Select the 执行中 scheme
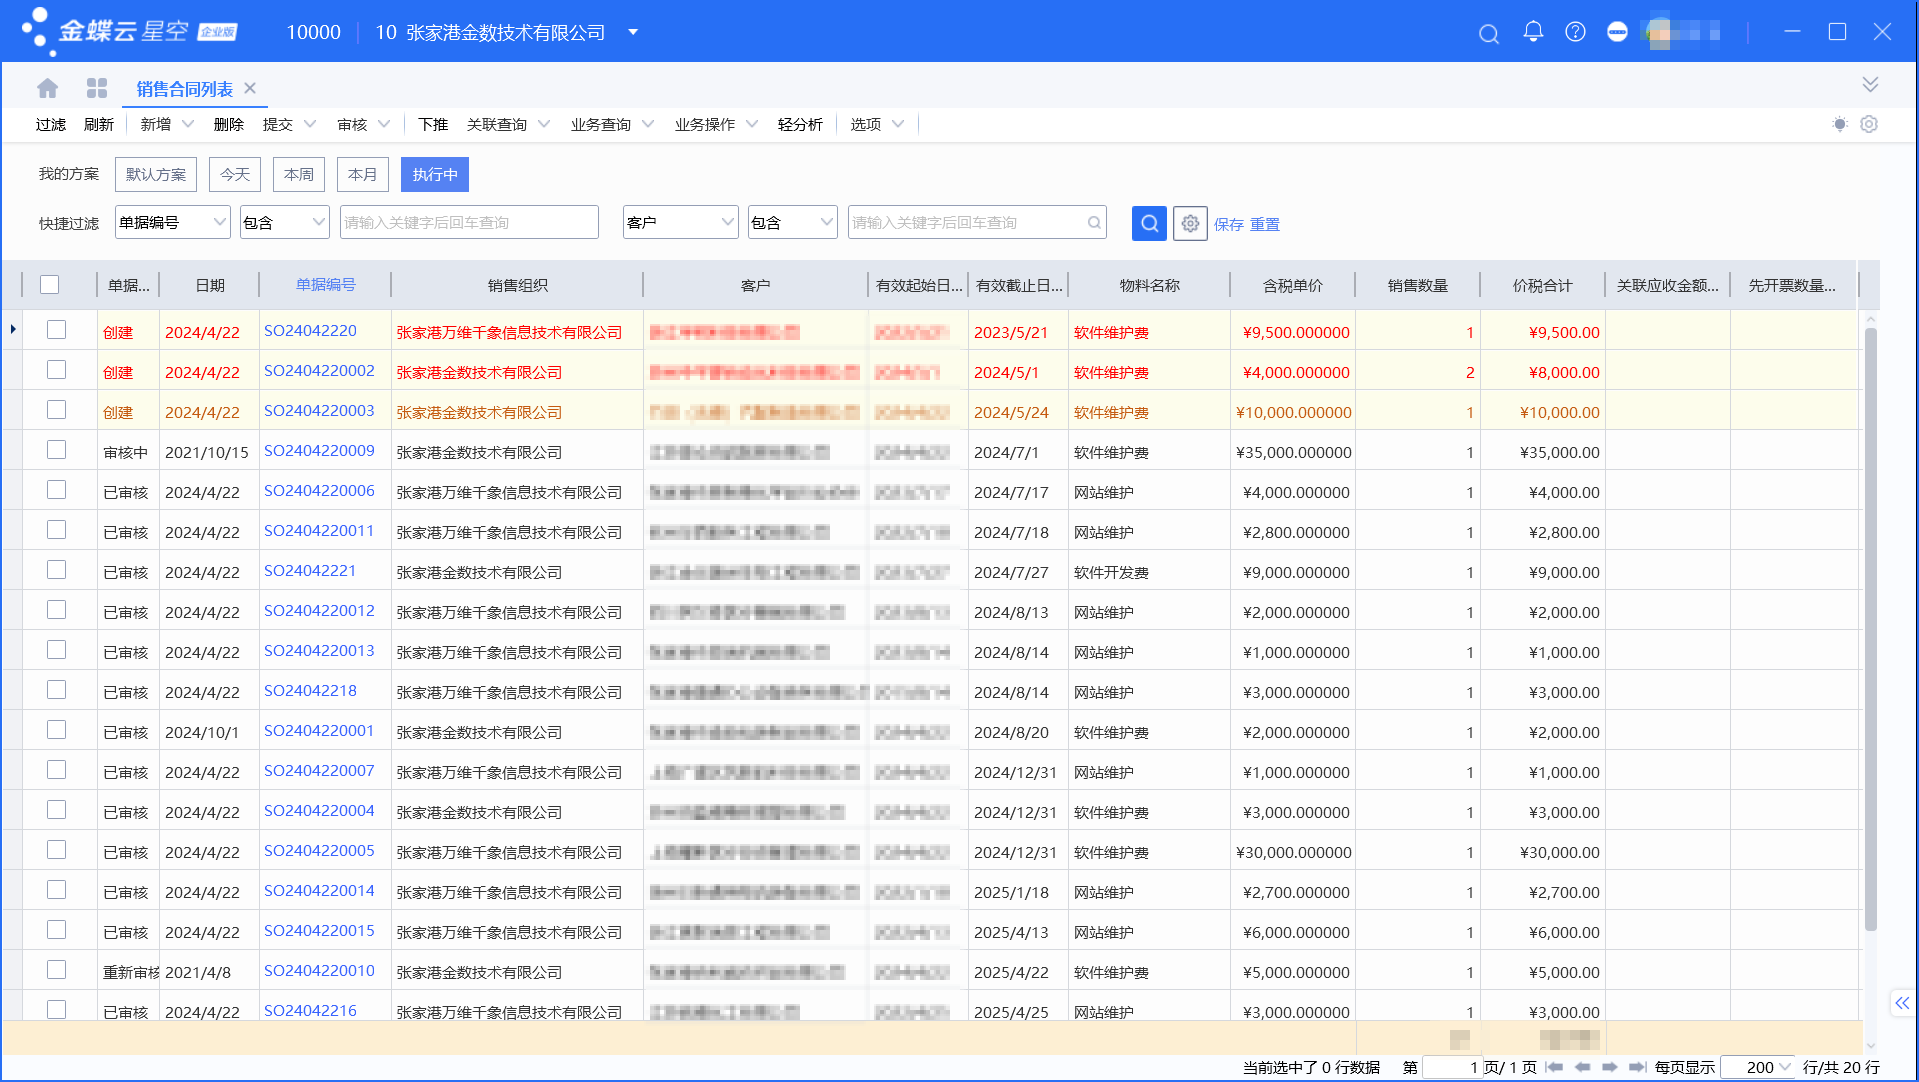Viewport: 1919px width, 1082px height. coord(435,174)
